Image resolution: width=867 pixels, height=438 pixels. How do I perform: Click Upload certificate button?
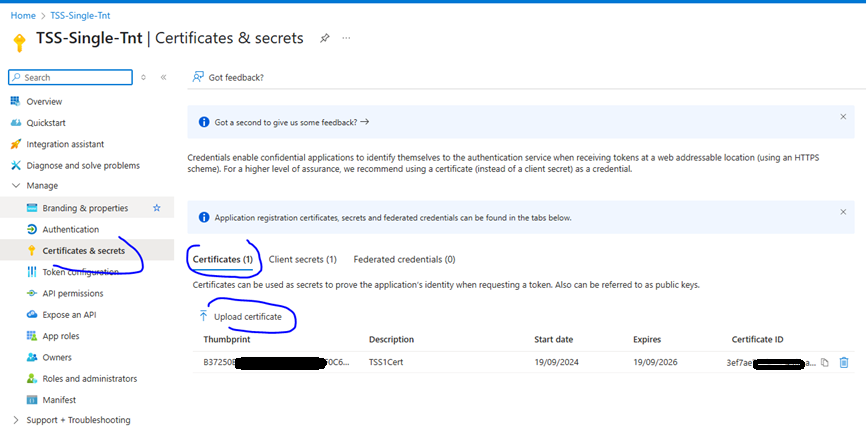pos(240,317)
